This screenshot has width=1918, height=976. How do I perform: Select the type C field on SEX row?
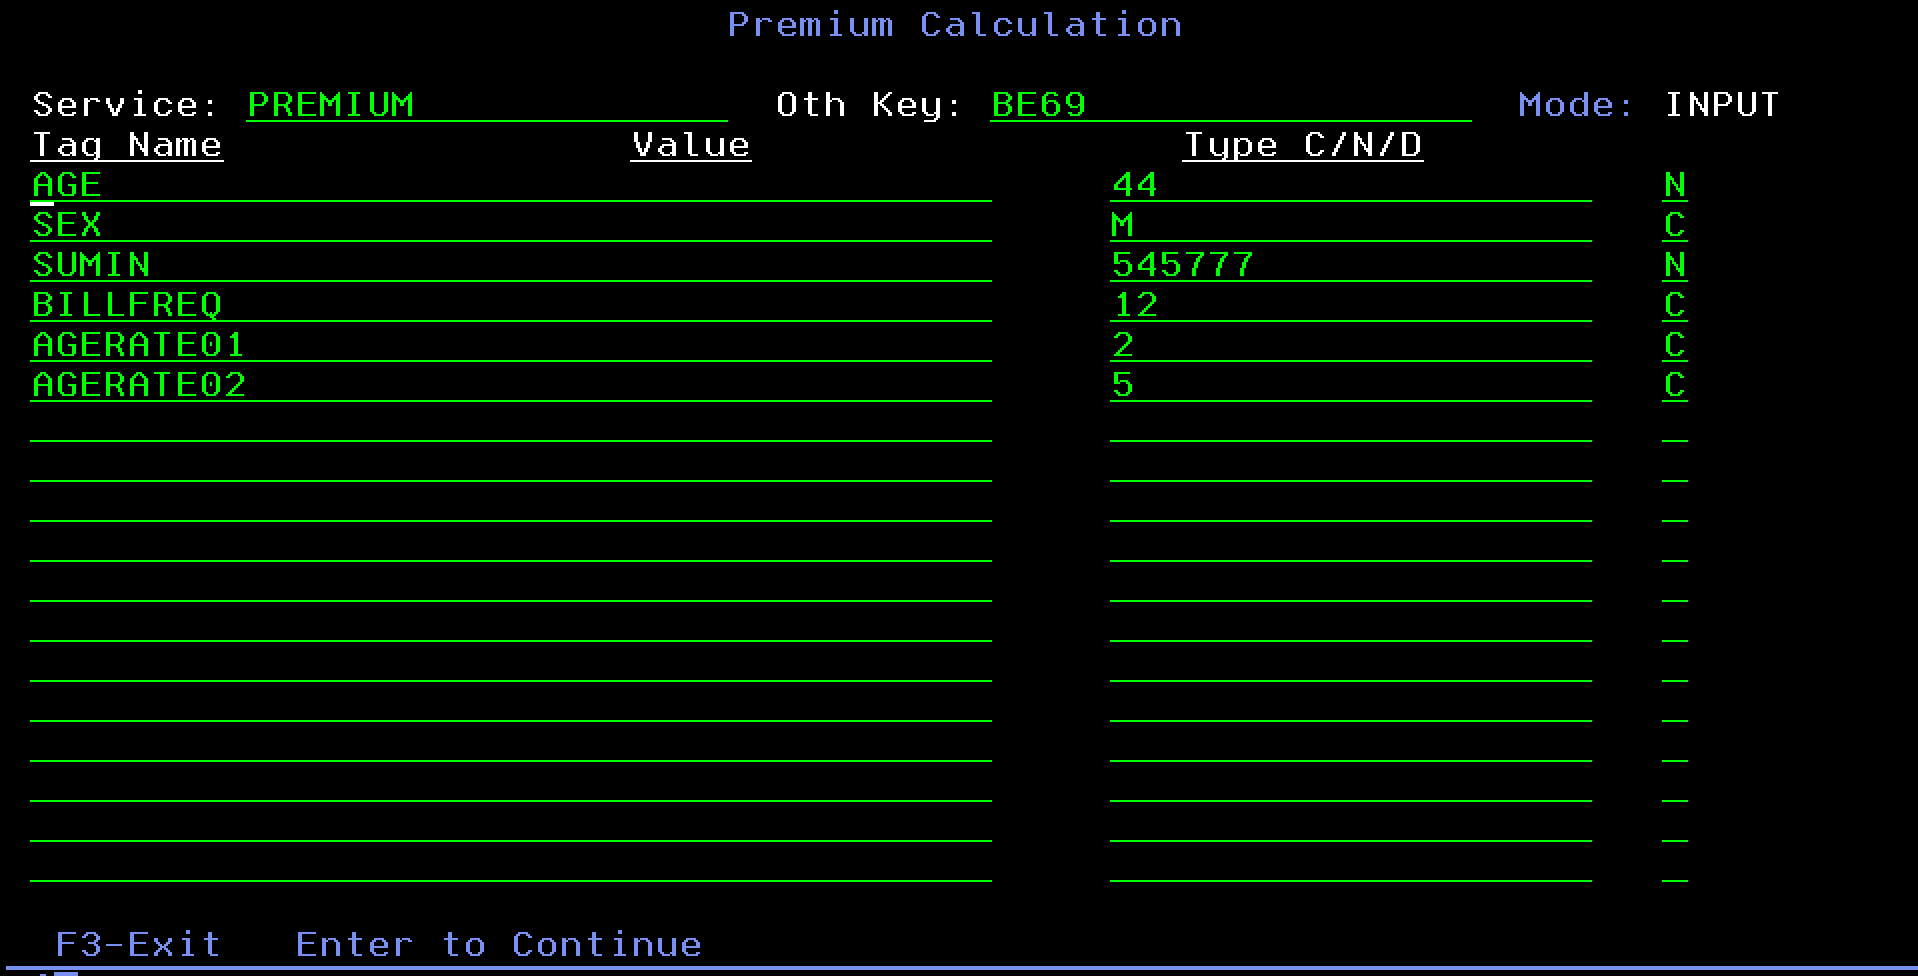coord(1675,225)
